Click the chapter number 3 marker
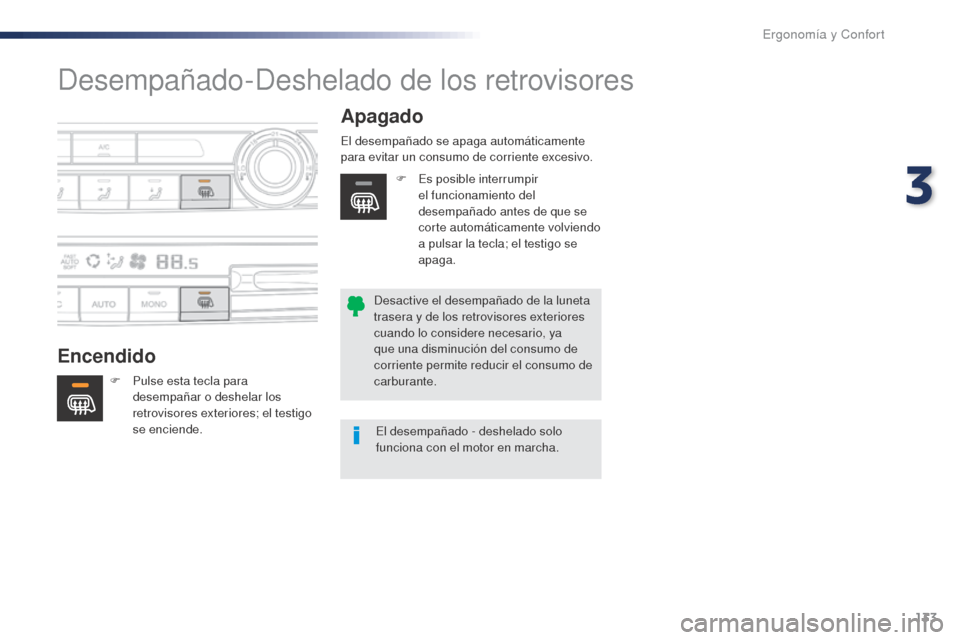The height and width of the screenshot is (640, 960). point(920,186)
